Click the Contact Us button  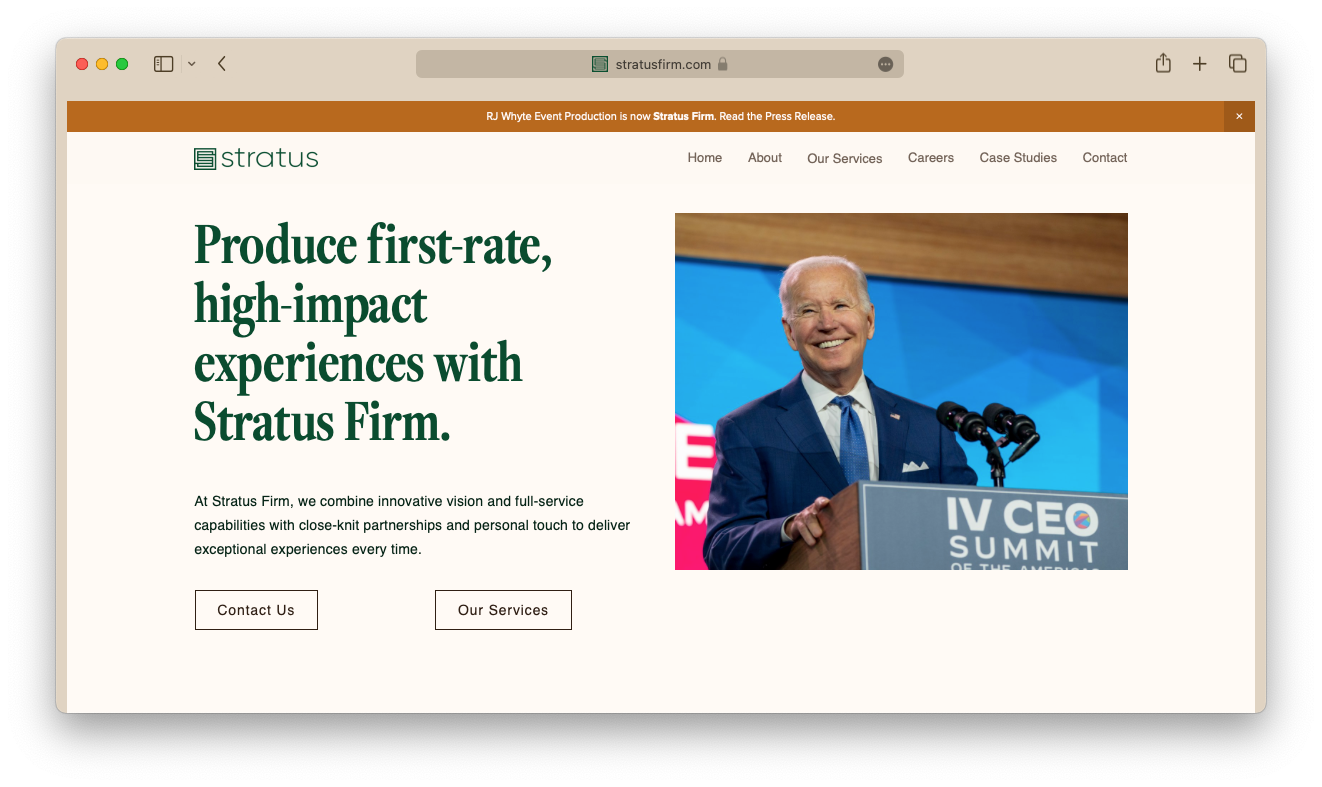point(256,610)
